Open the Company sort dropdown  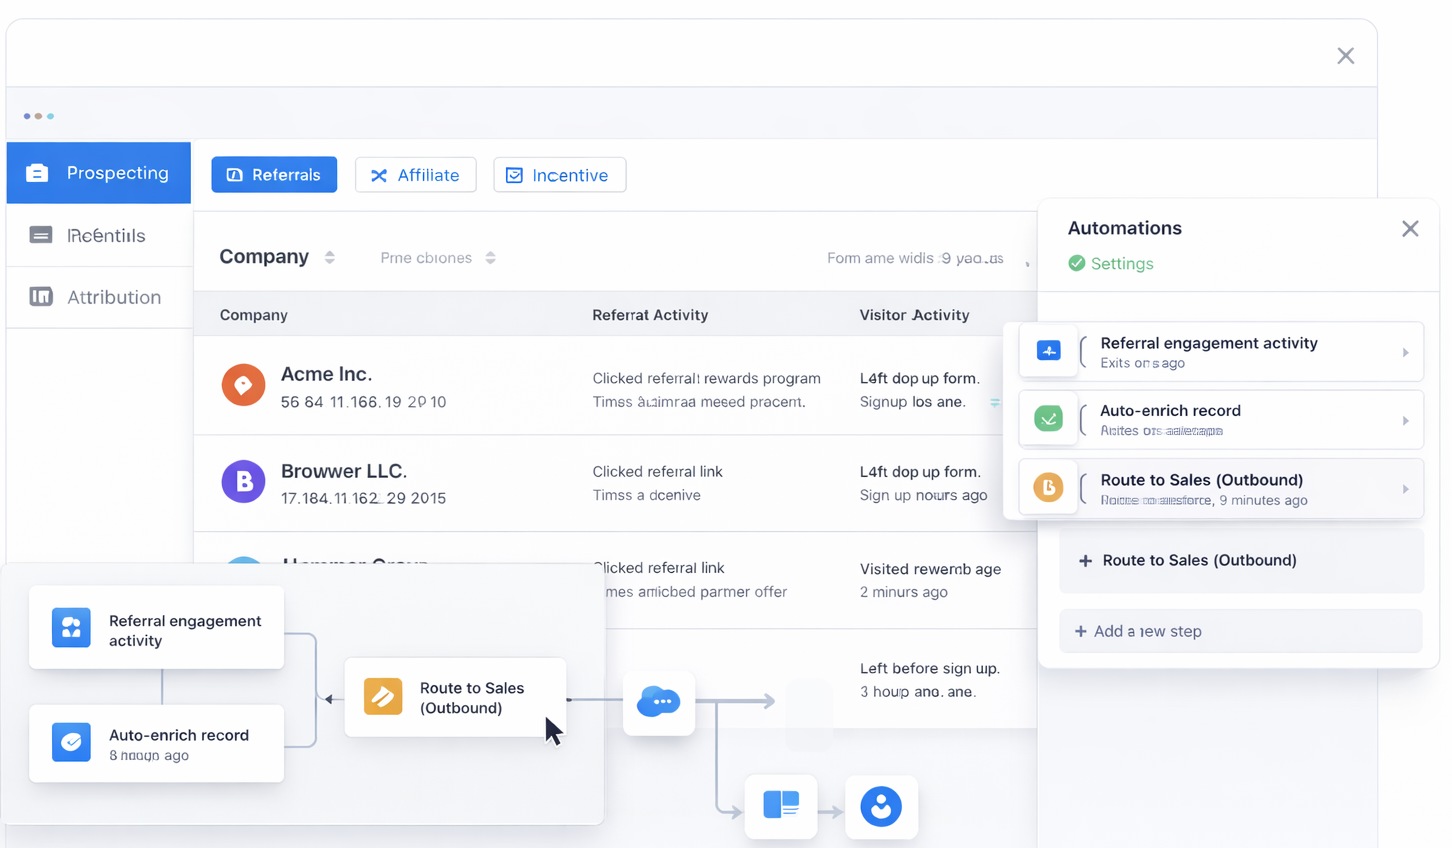click(x=330, y=258)
